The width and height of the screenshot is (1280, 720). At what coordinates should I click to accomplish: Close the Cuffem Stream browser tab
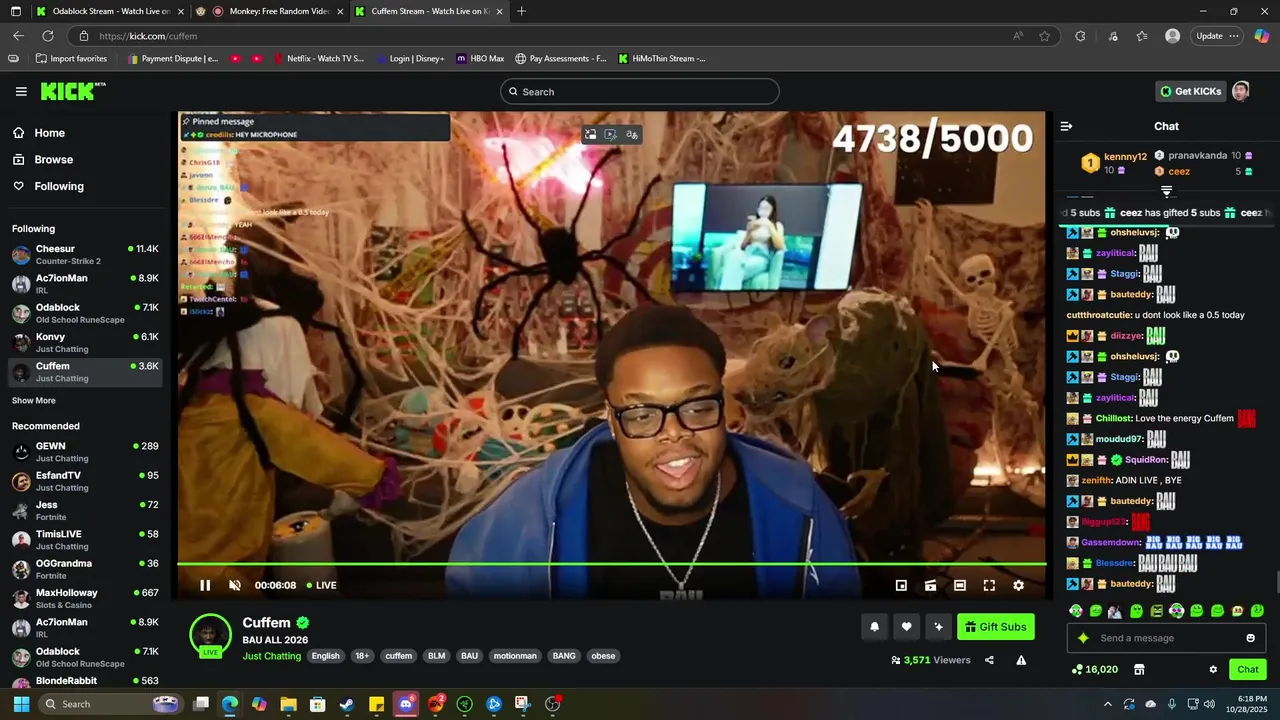click(499, 11)
